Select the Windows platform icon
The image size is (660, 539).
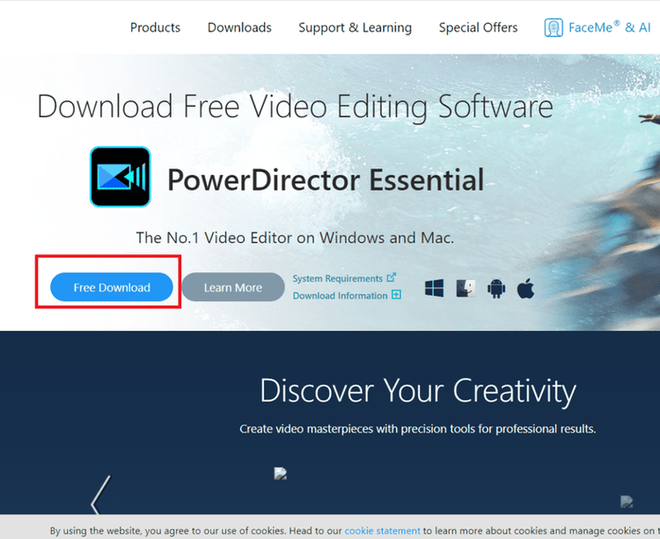[x=434, y=288]
